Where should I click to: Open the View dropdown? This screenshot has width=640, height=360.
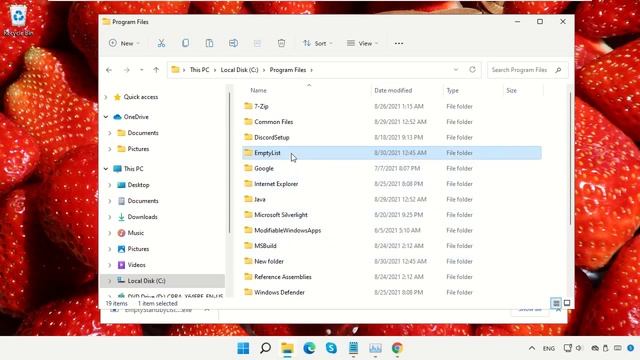362,43
